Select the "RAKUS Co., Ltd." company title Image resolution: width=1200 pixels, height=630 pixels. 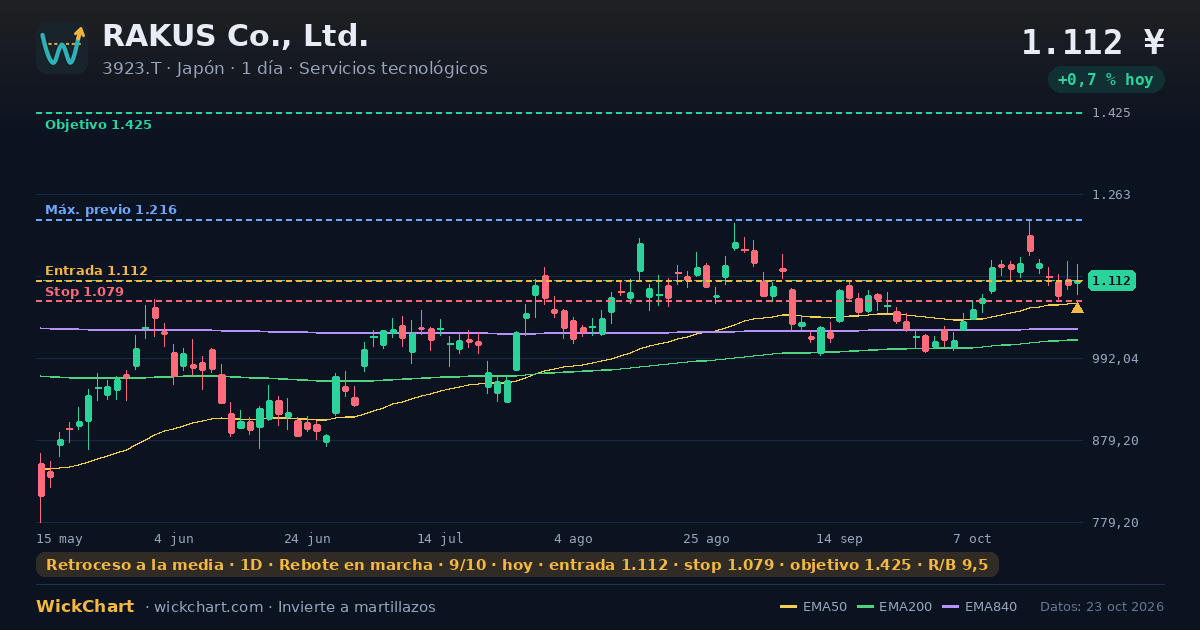click(x=235, y=36)
